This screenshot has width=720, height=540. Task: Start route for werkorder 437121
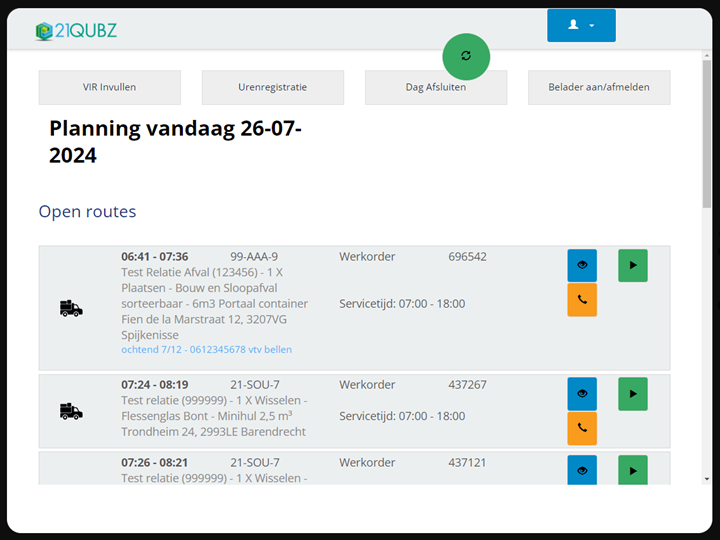point(633,470)
